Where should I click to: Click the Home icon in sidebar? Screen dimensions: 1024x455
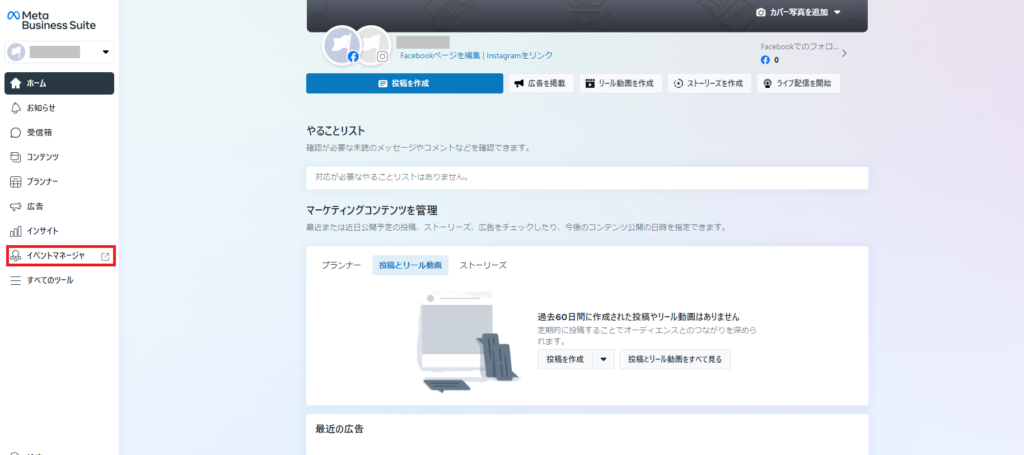[16, 83]
